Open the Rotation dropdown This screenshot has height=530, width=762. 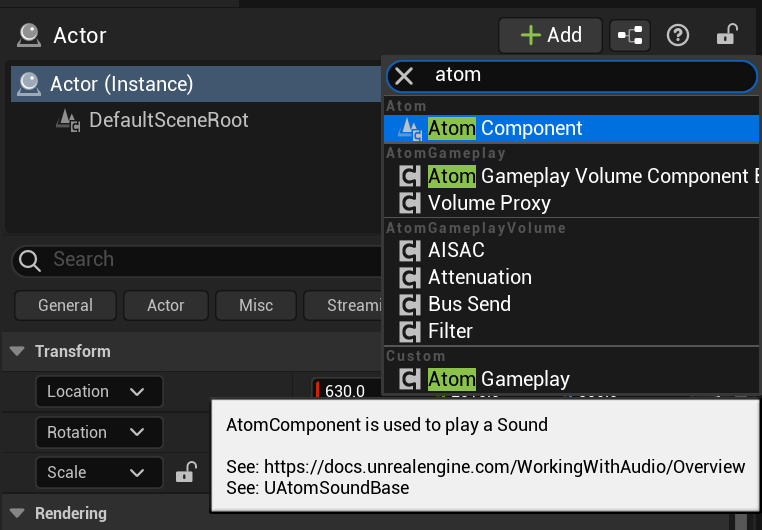pyautogui.click(x=99, y=432)
